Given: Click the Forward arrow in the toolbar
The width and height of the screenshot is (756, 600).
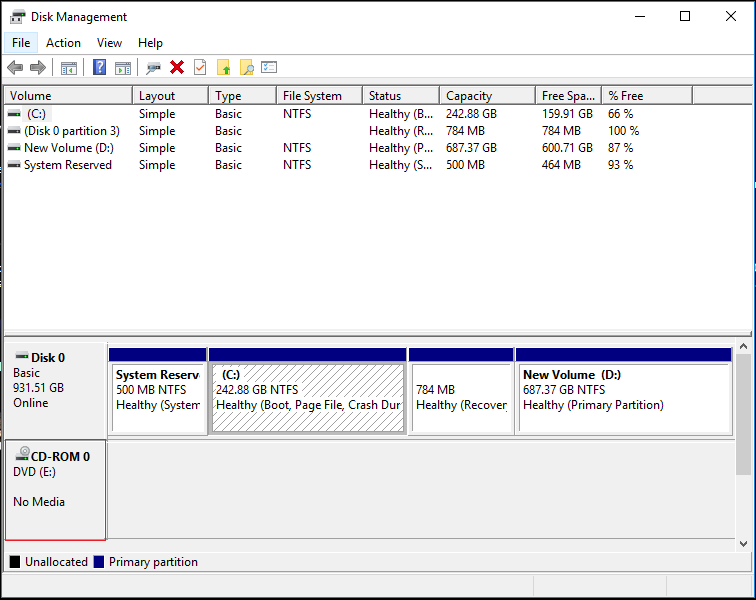Looking at the screenshot, I should pyautogui.click(x=38, y=68).
